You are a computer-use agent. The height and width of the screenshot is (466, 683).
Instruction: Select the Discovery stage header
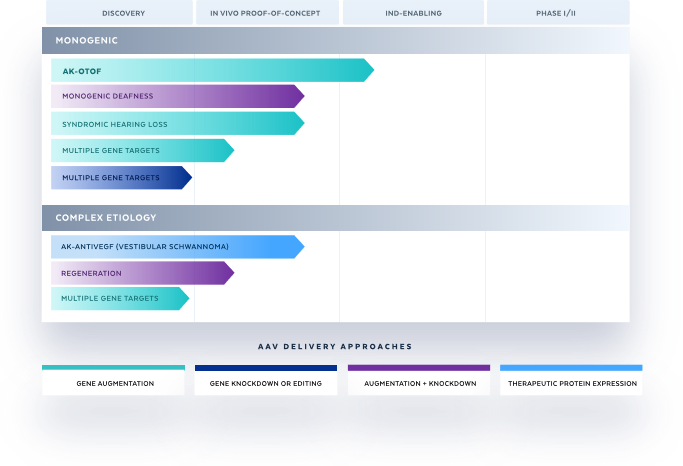tap(119, 13)
